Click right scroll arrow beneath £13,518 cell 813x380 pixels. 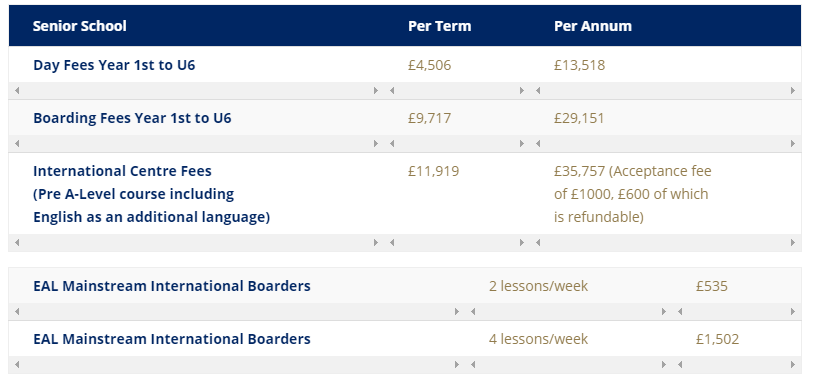coord(793,91)
